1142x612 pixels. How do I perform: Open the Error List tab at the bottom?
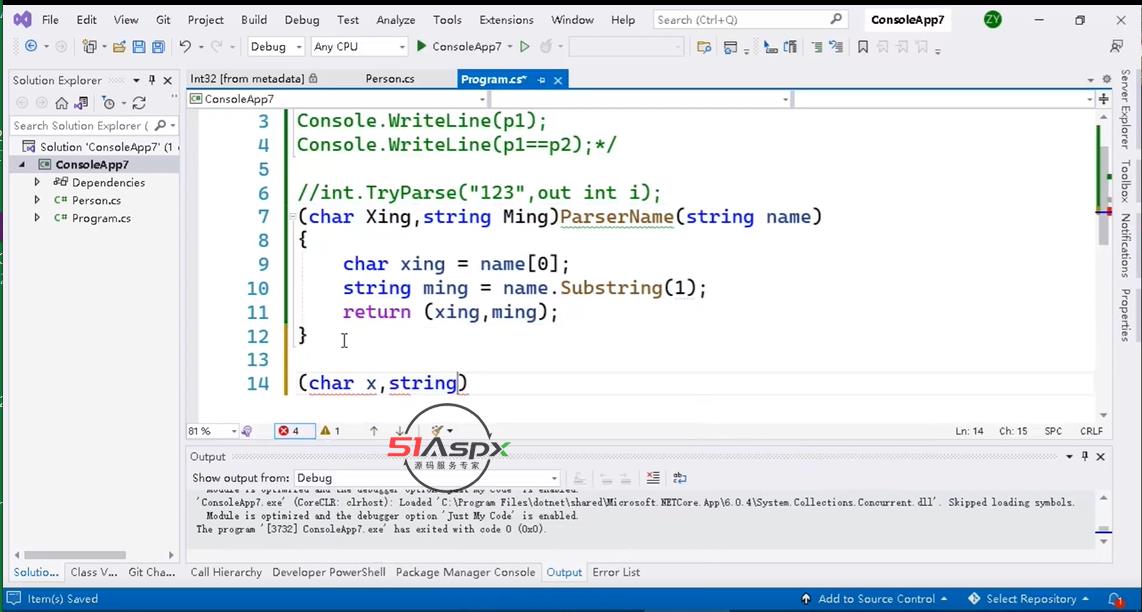(616, 572)
